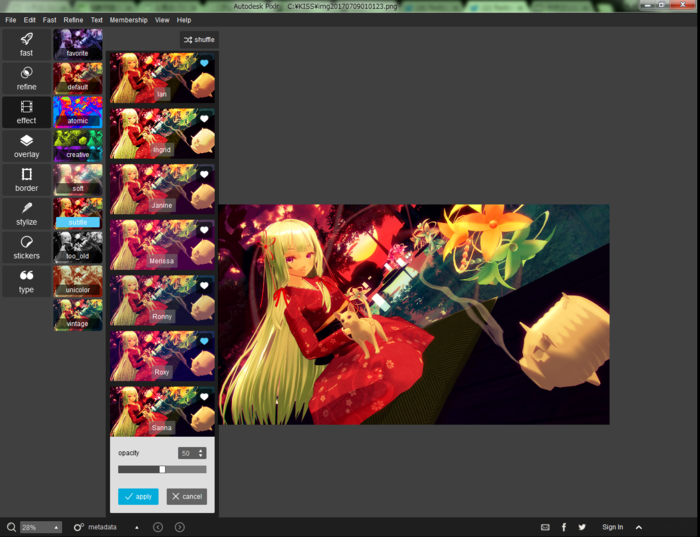Click the zoom magnifier icon
Viewport: 700px width, 537px height.
pos(11,527)
